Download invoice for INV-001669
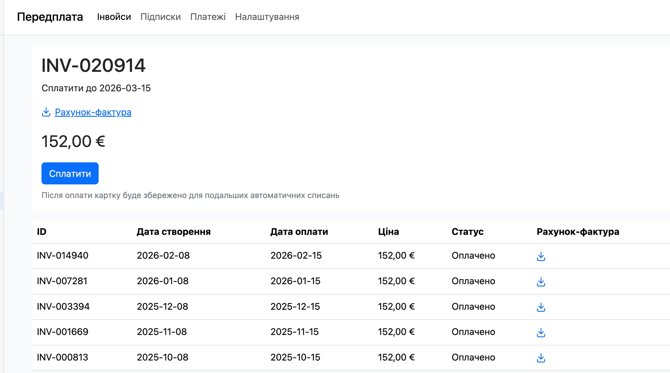The height and width of the screenshot is (373, 670). click(541, 332)
